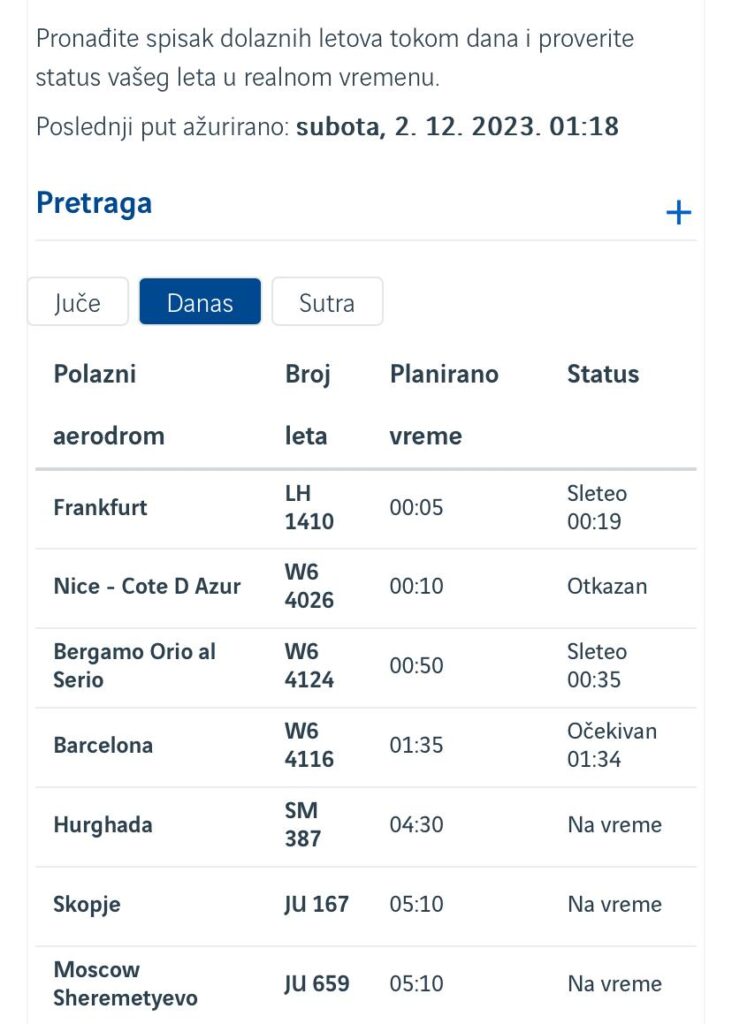Click the Pretraga heading
The width and height of the screenshot is (732, 1024).
click(94, 203)
